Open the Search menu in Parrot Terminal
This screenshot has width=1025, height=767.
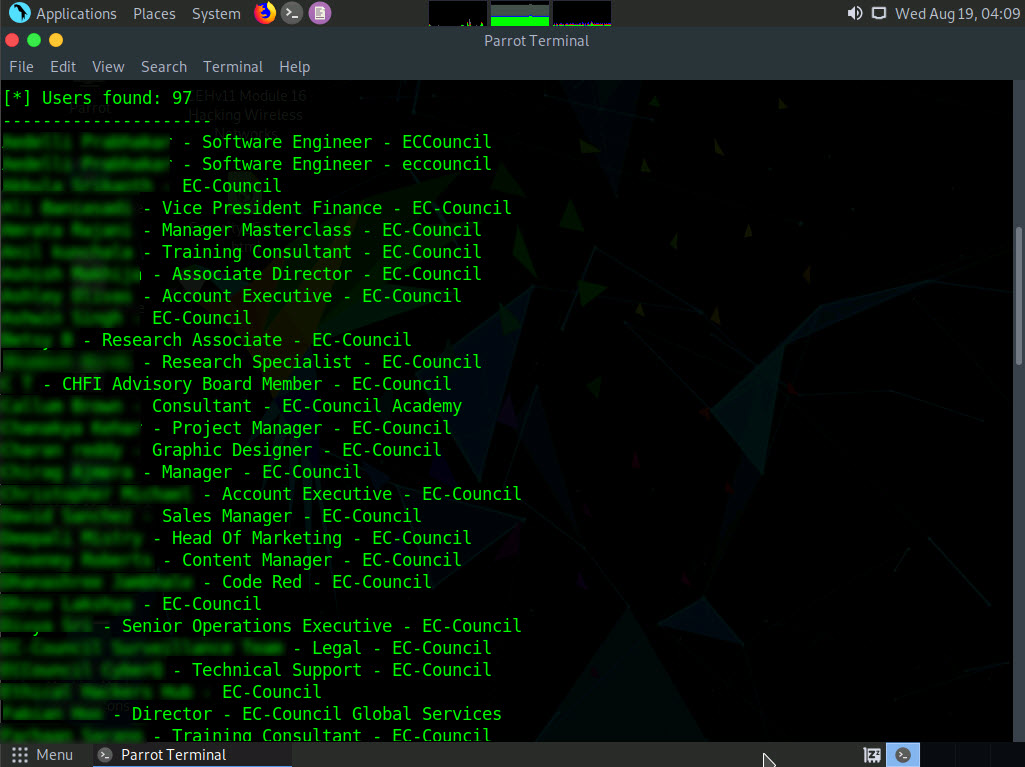[163, 67]
